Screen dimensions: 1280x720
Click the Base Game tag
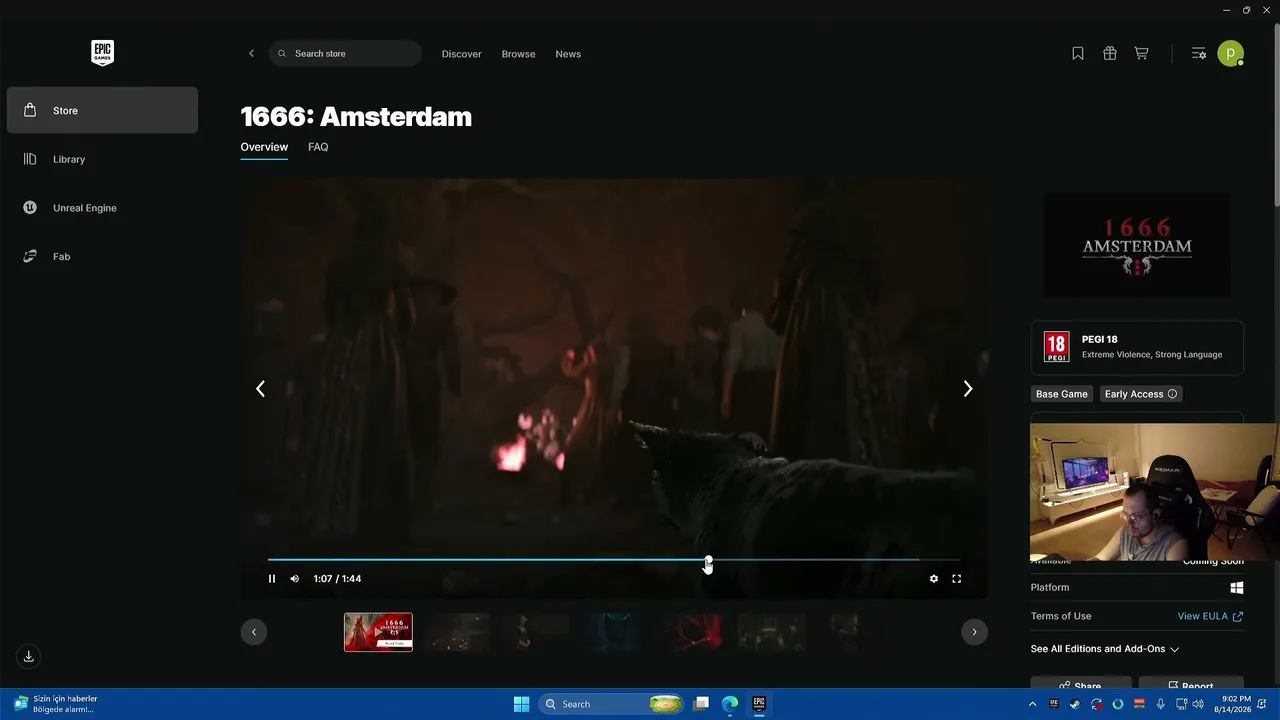click(x=1061, y=394)
